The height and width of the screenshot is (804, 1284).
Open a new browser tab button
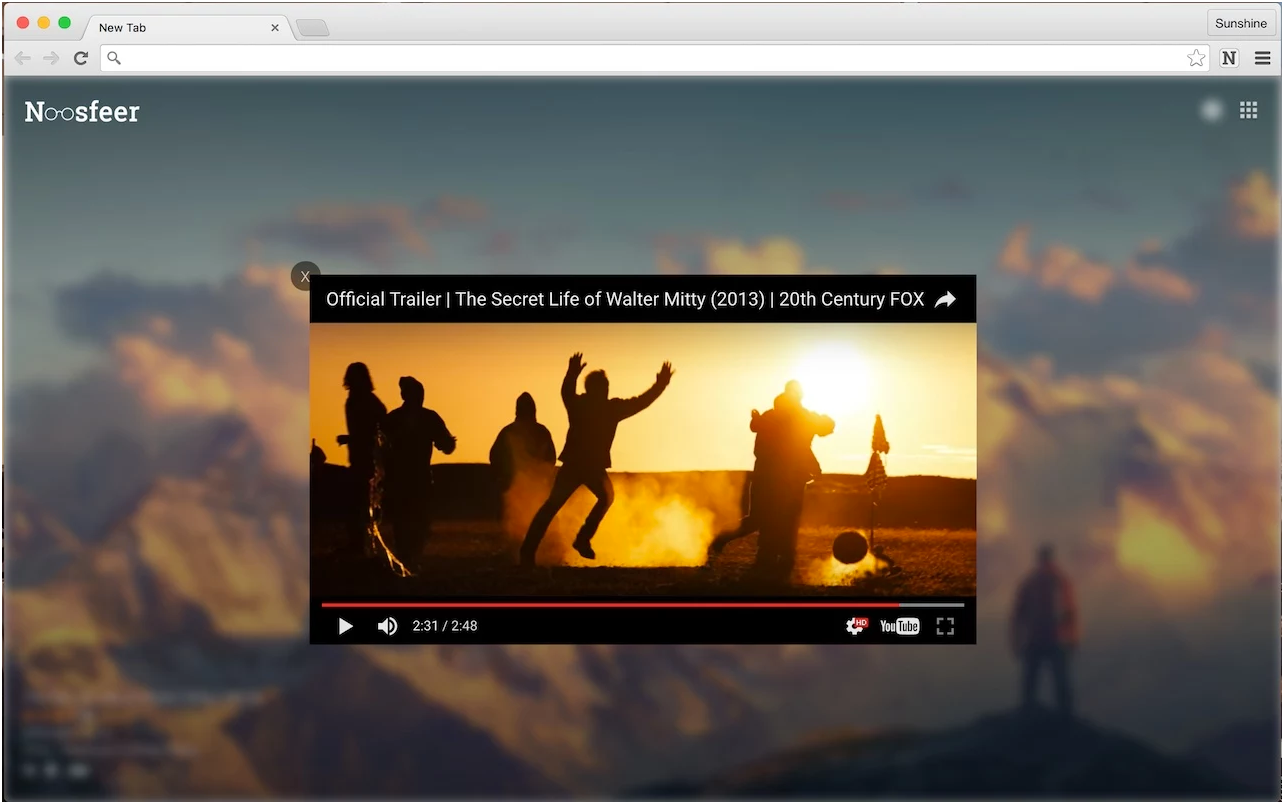(x=313, y=28)
